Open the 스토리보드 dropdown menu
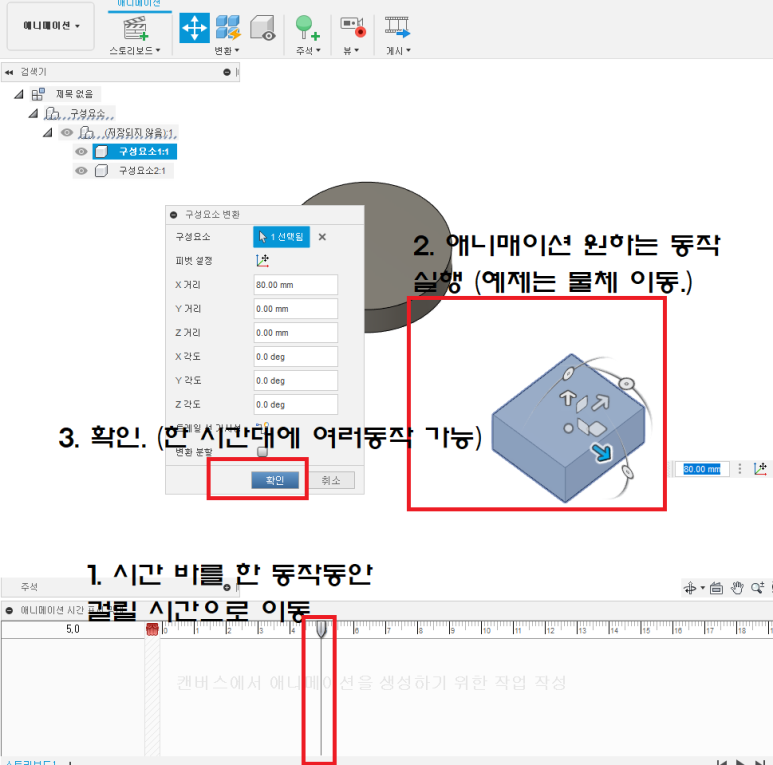The width and height of the screenshot is (773, 765). (x=135, y=50)
